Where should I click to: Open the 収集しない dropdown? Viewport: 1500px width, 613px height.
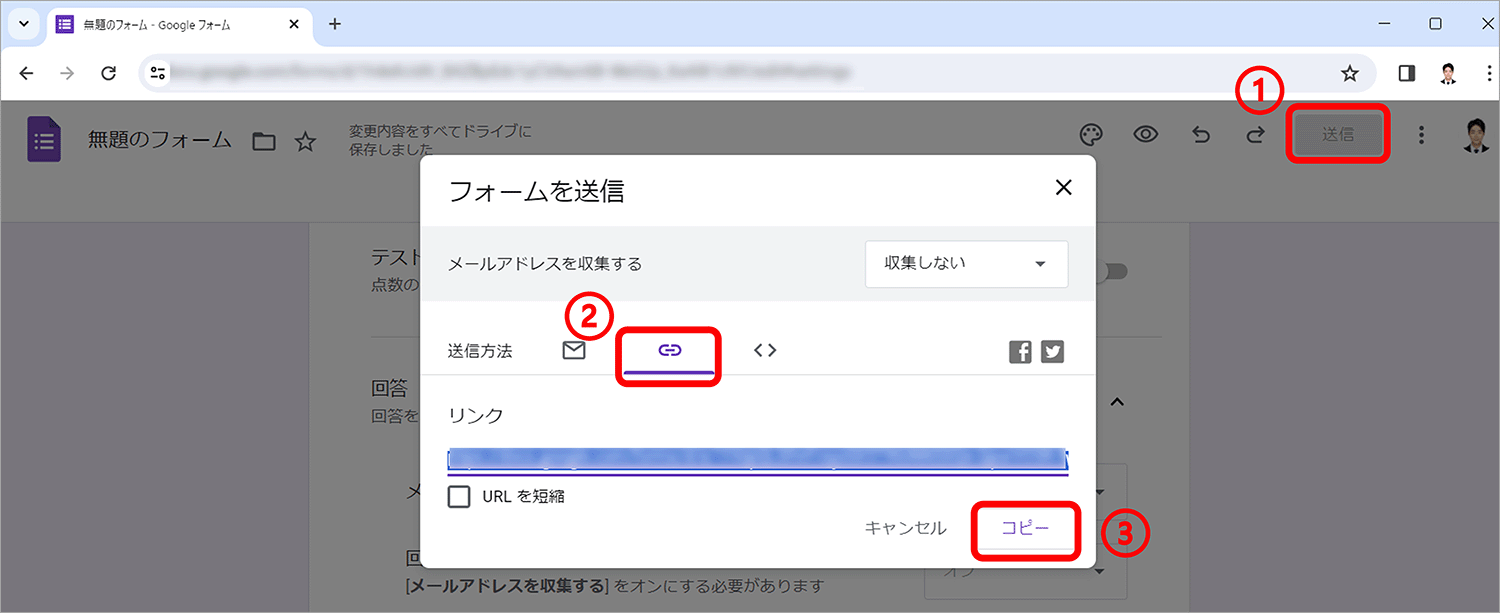click(966, 264)
